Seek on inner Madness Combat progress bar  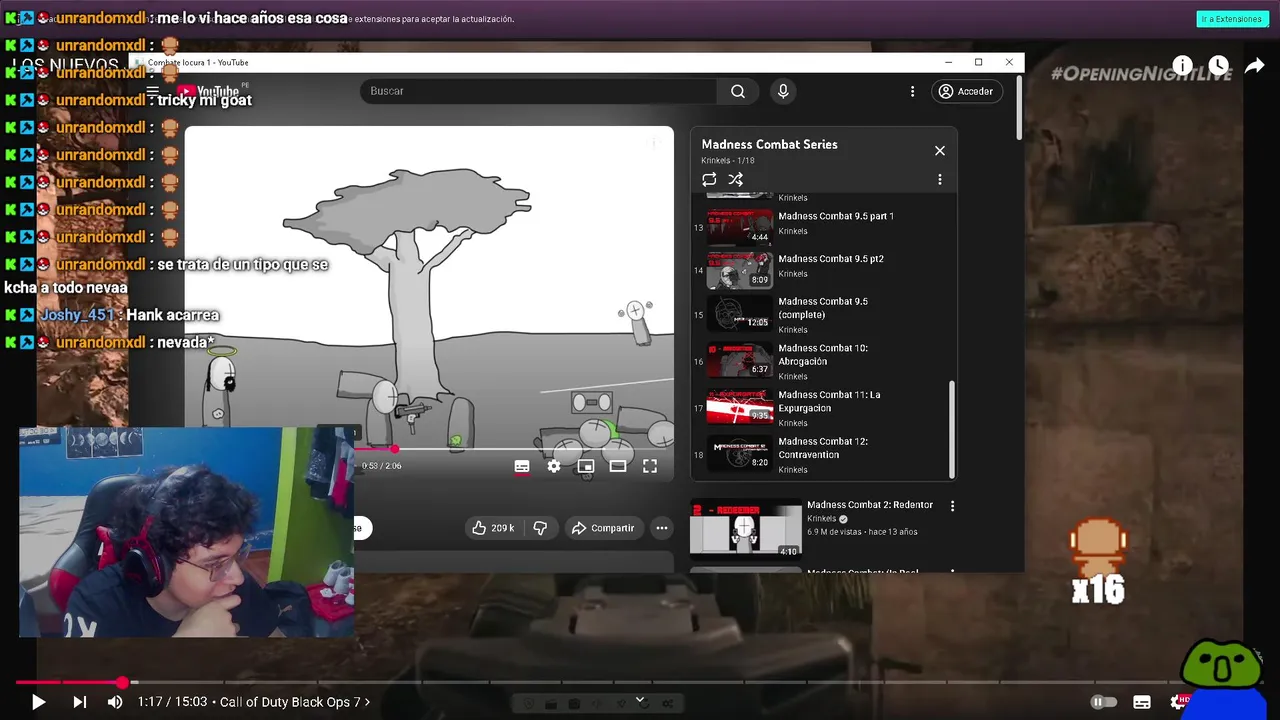514,449
